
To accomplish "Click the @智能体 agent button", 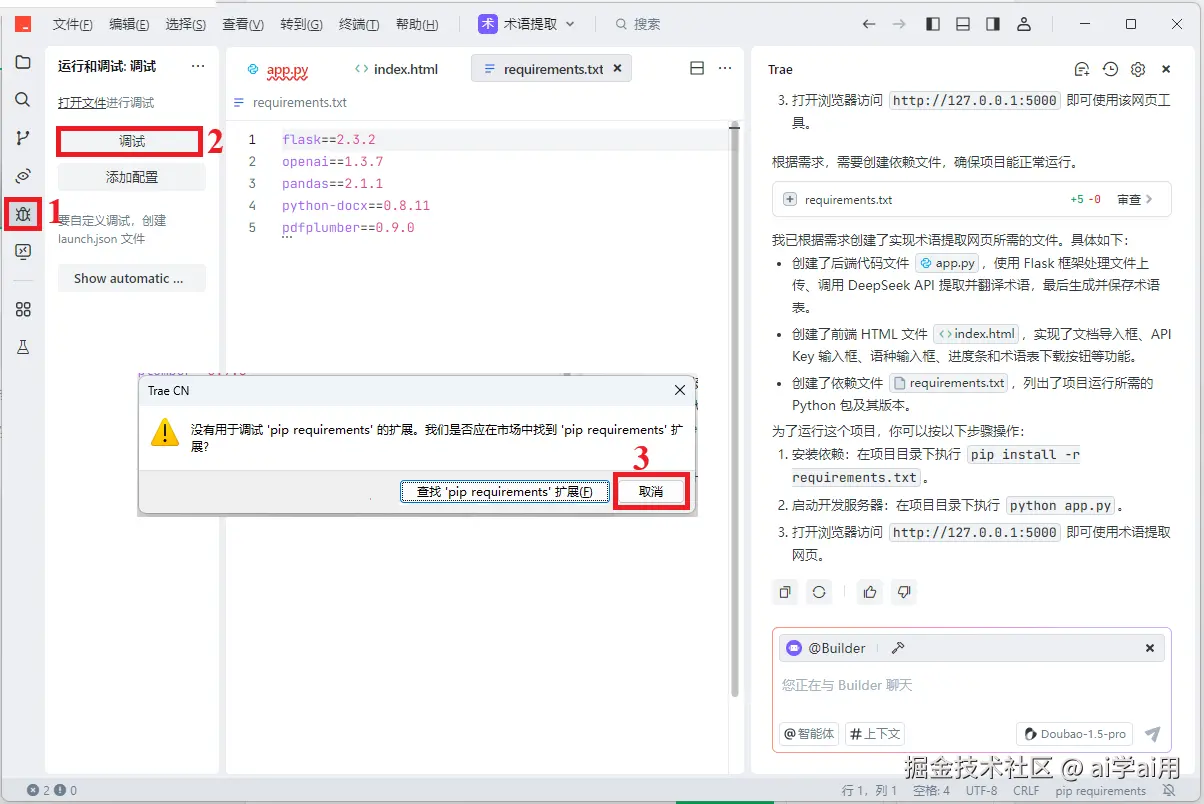I will pyautogui.click(x=809, y=734).
